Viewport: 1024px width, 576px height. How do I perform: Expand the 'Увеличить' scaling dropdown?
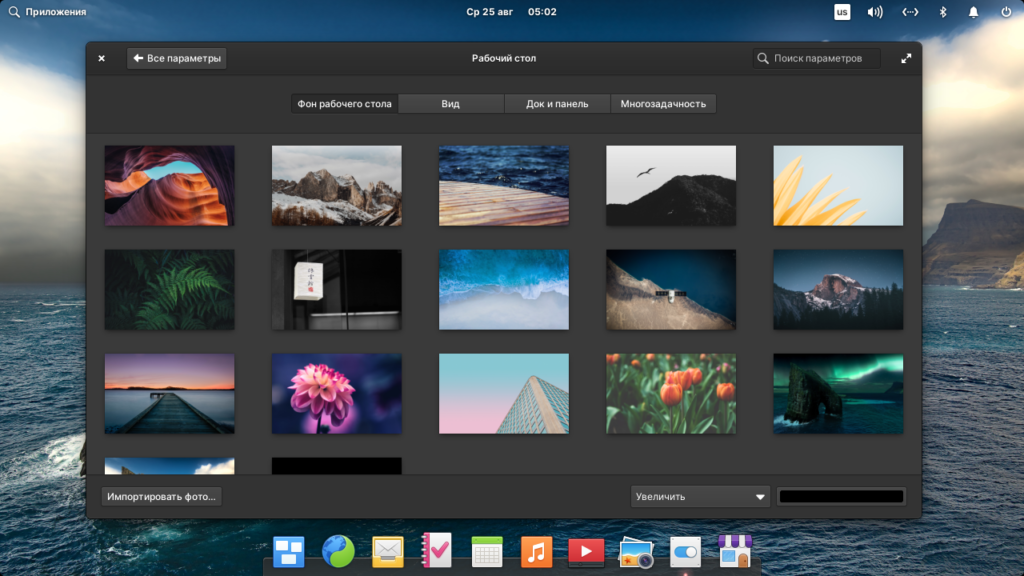700,496
